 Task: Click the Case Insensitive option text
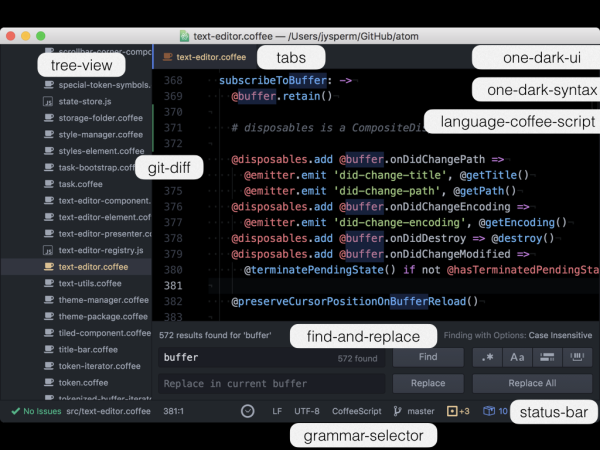point(560,335)
